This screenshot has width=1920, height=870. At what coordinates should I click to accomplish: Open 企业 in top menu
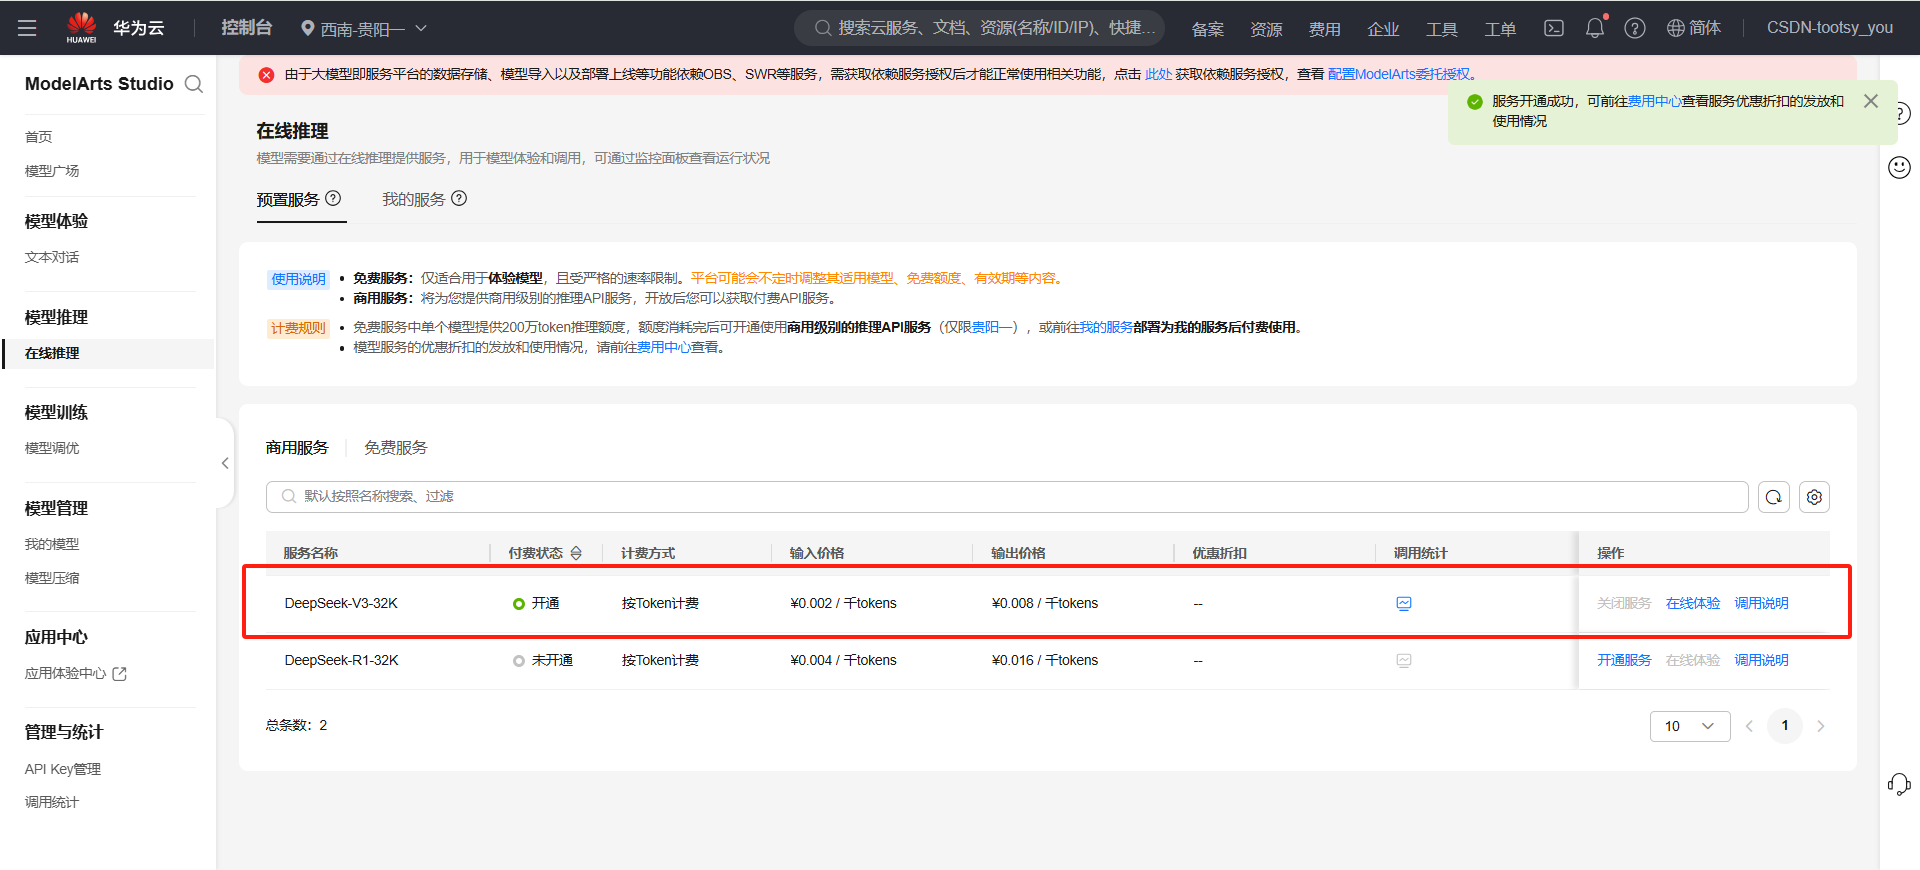[1383, 29]
